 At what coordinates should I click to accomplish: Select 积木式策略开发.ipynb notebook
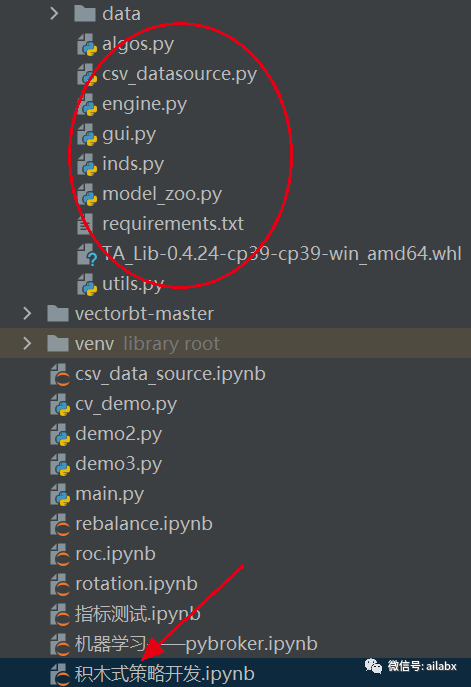(x=165, y=674)
